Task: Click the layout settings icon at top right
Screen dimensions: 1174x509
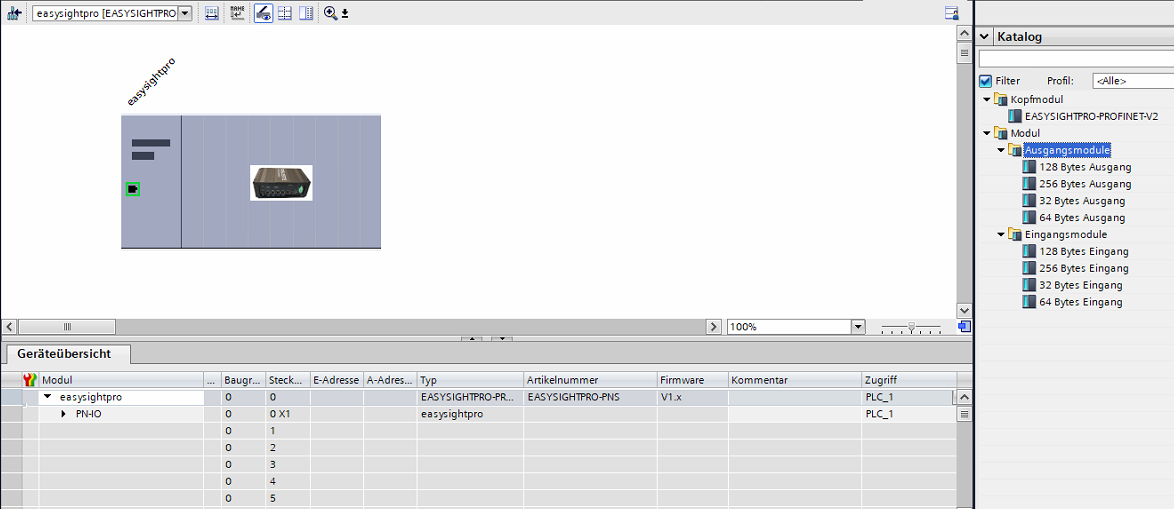Action: (951, 13)
